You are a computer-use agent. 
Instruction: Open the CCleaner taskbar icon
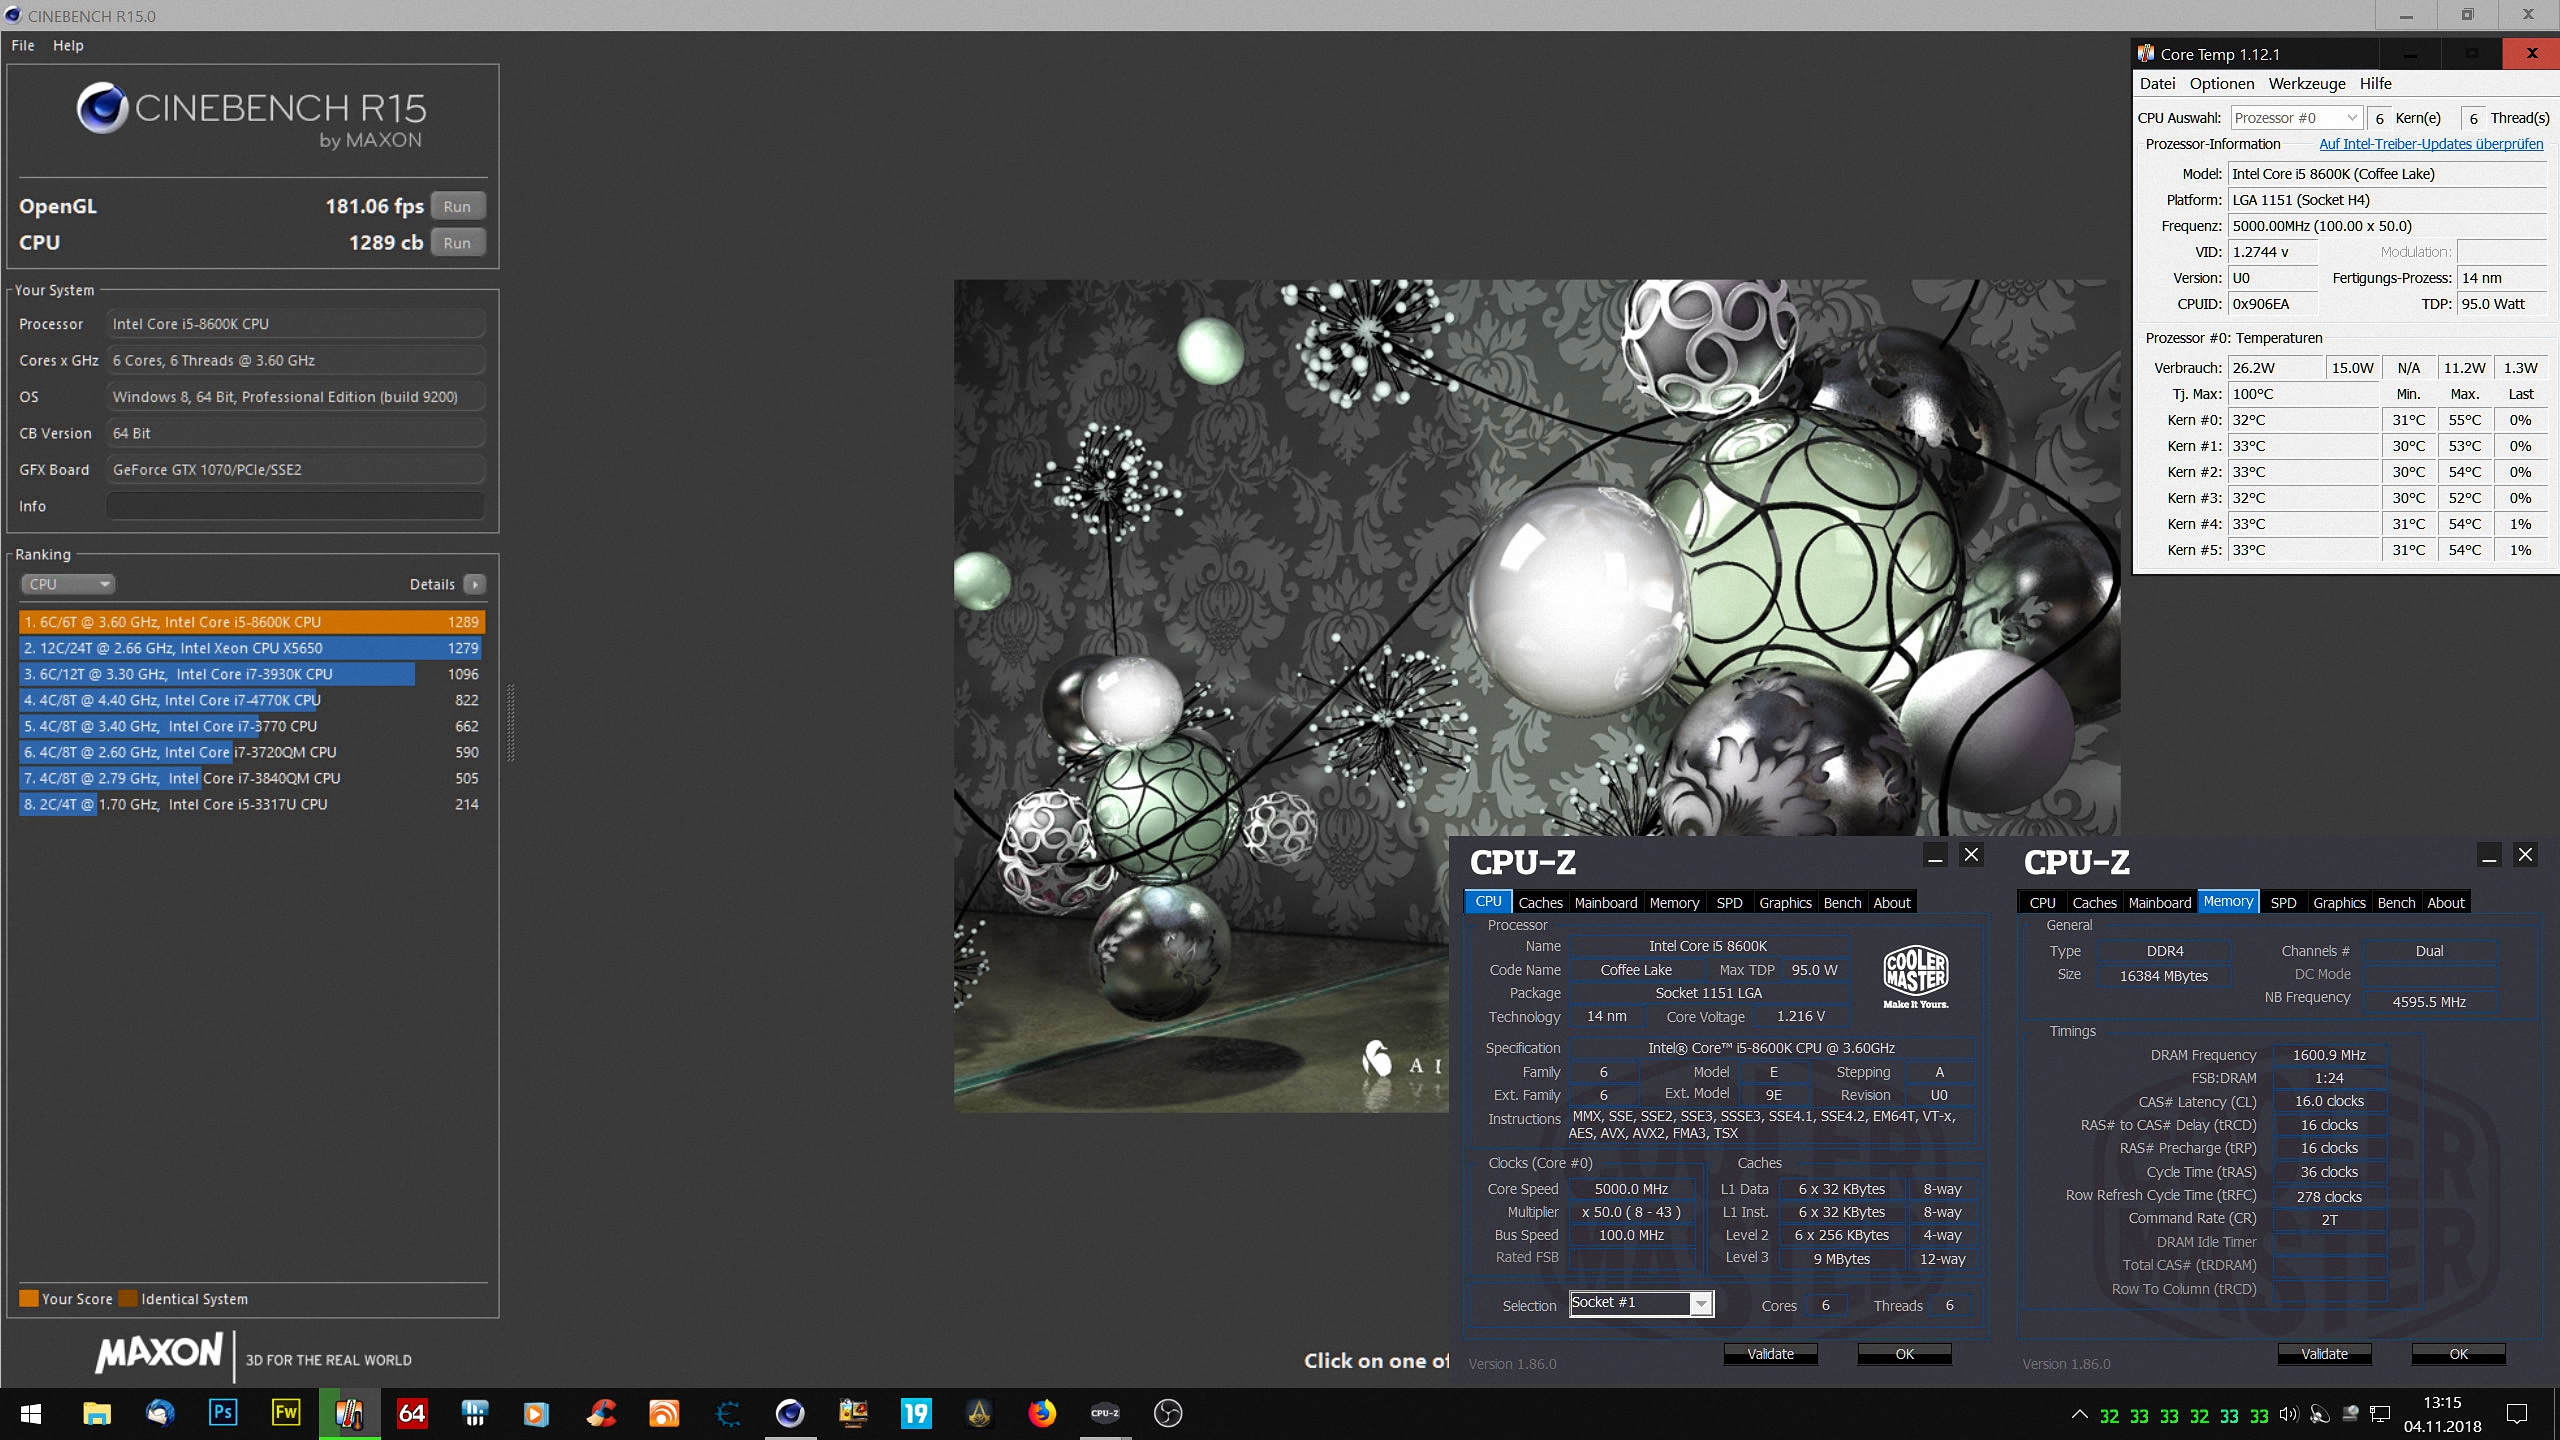pyautogui.click(x=601, y=1413)
